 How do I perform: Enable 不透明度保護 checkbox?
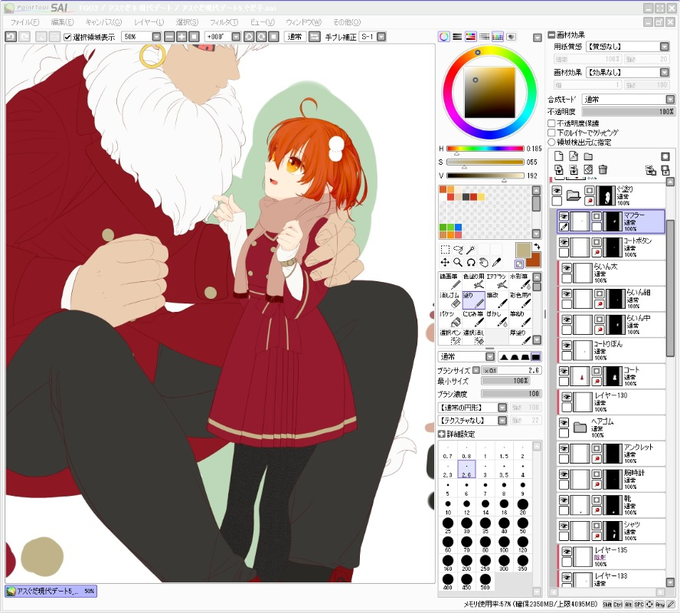point(552,123)
